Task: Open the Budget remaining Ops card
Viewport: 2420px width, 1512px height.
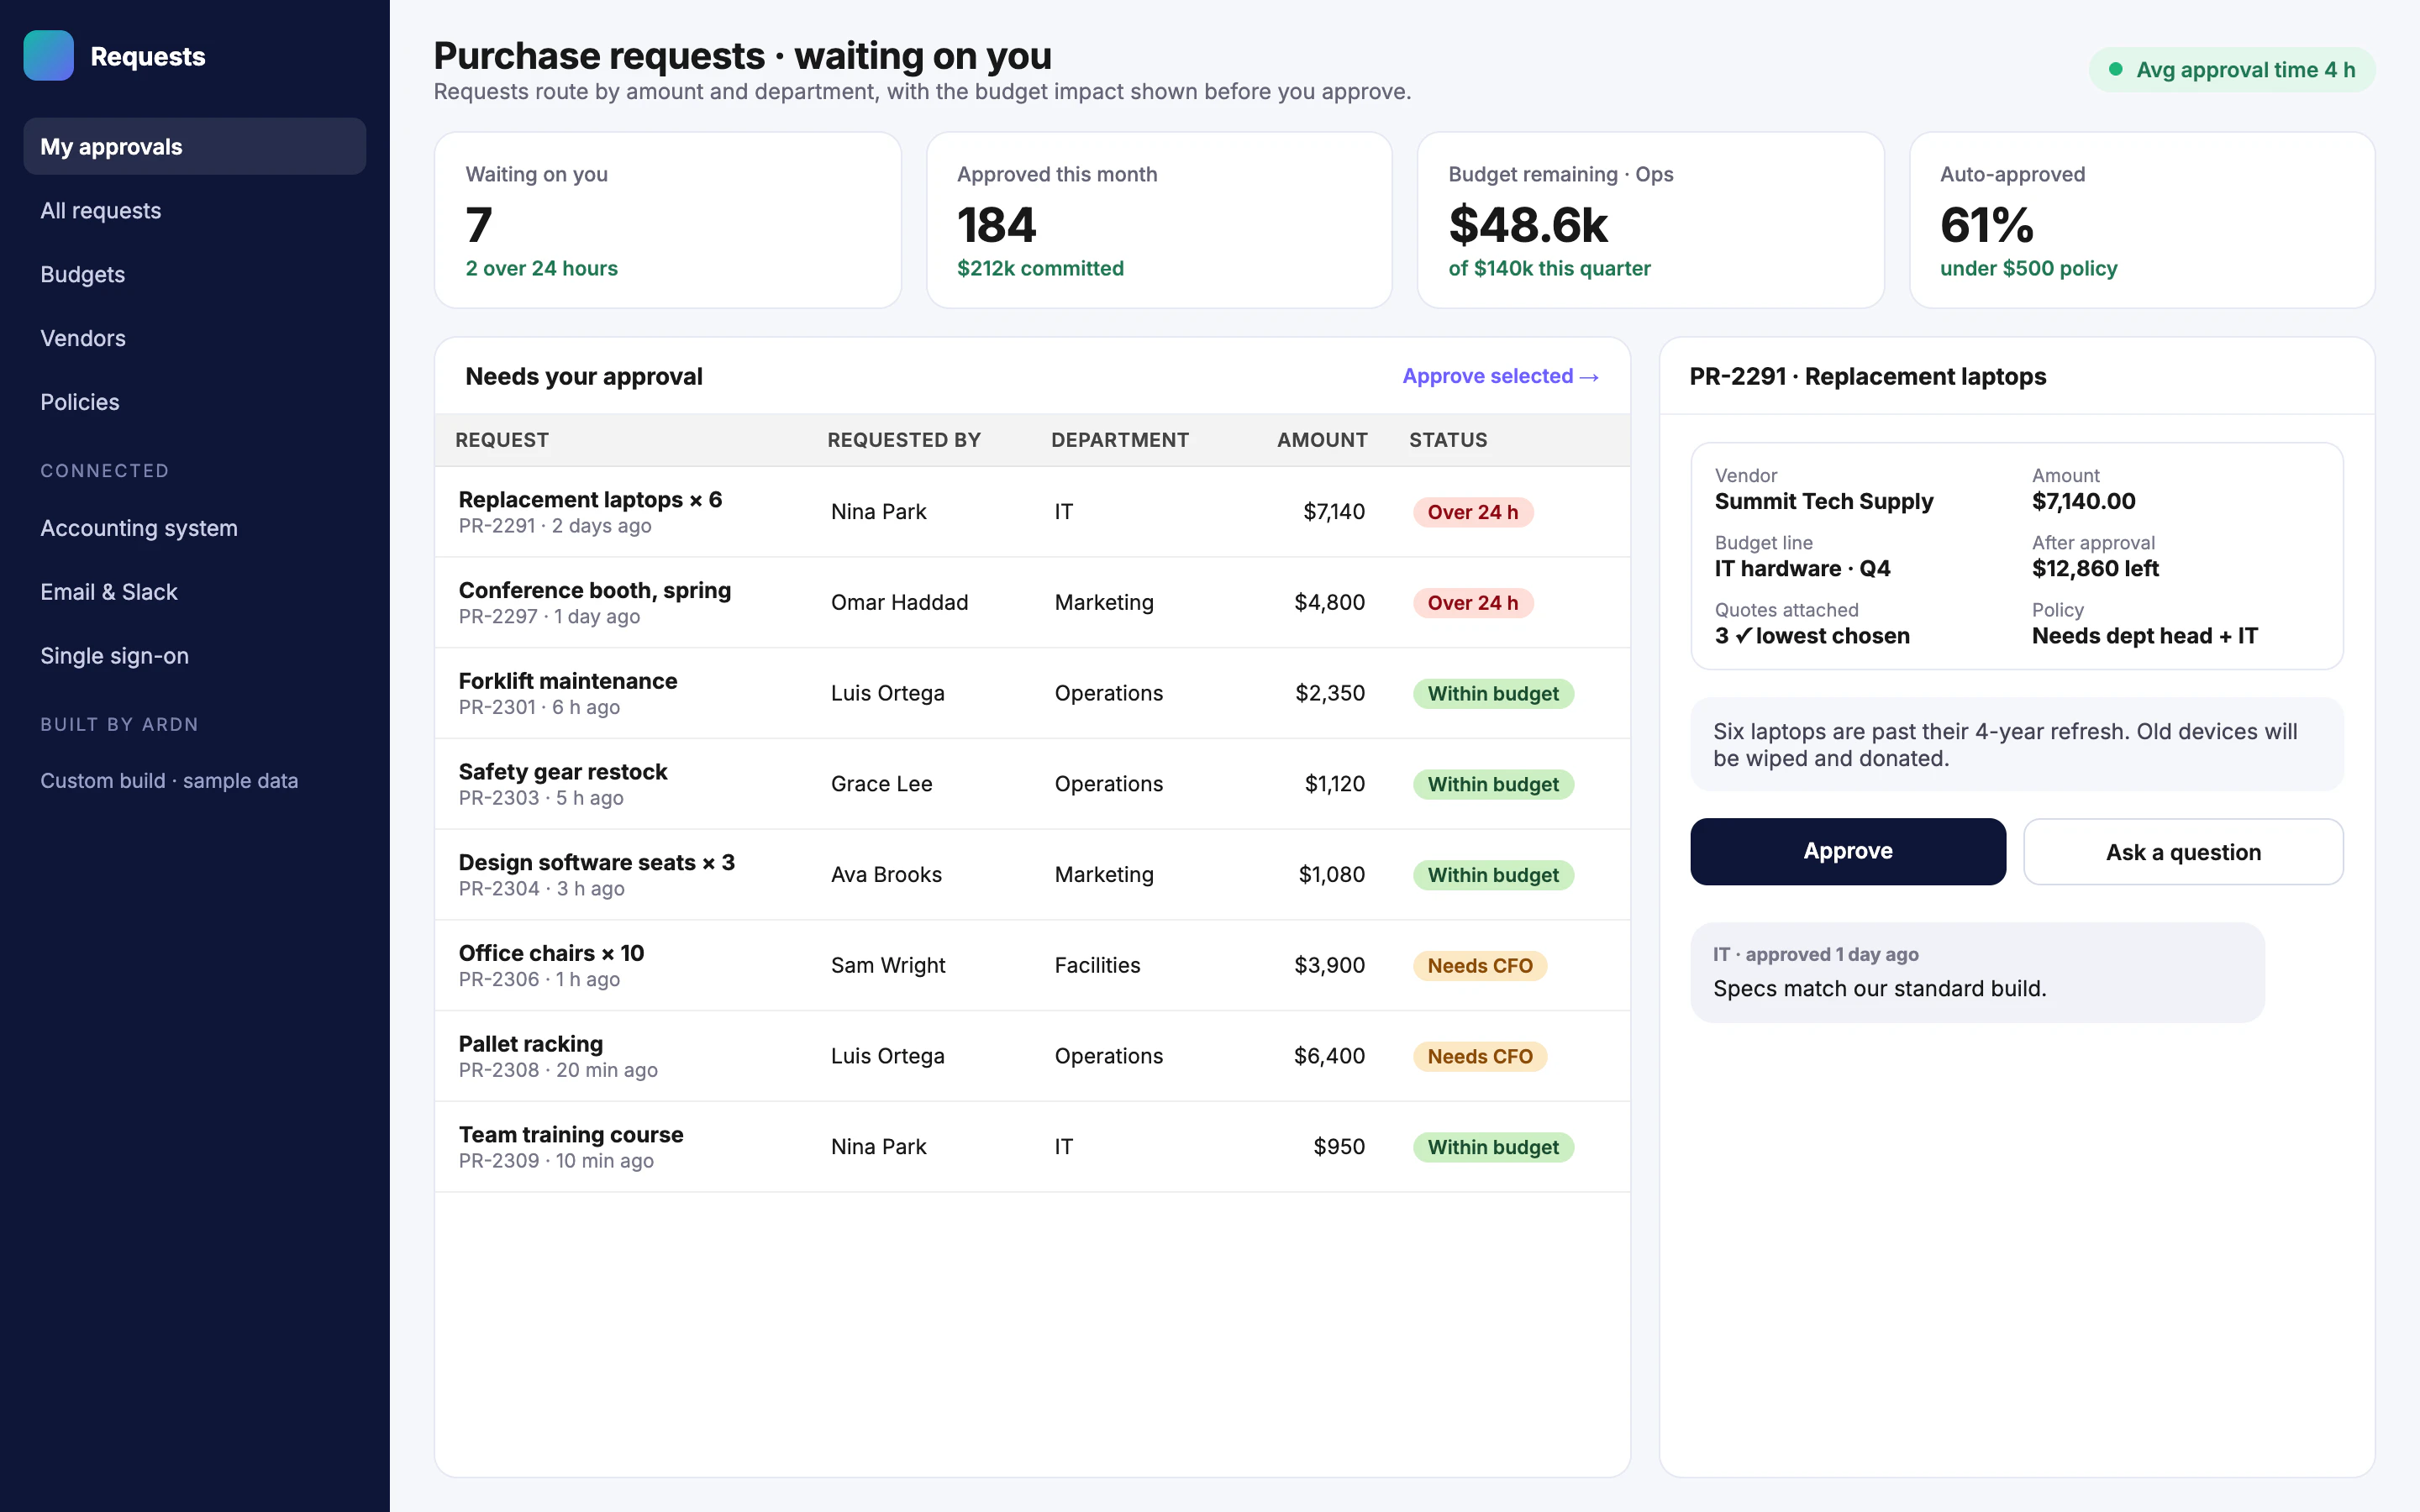Action: click(x=1650, y=220)
